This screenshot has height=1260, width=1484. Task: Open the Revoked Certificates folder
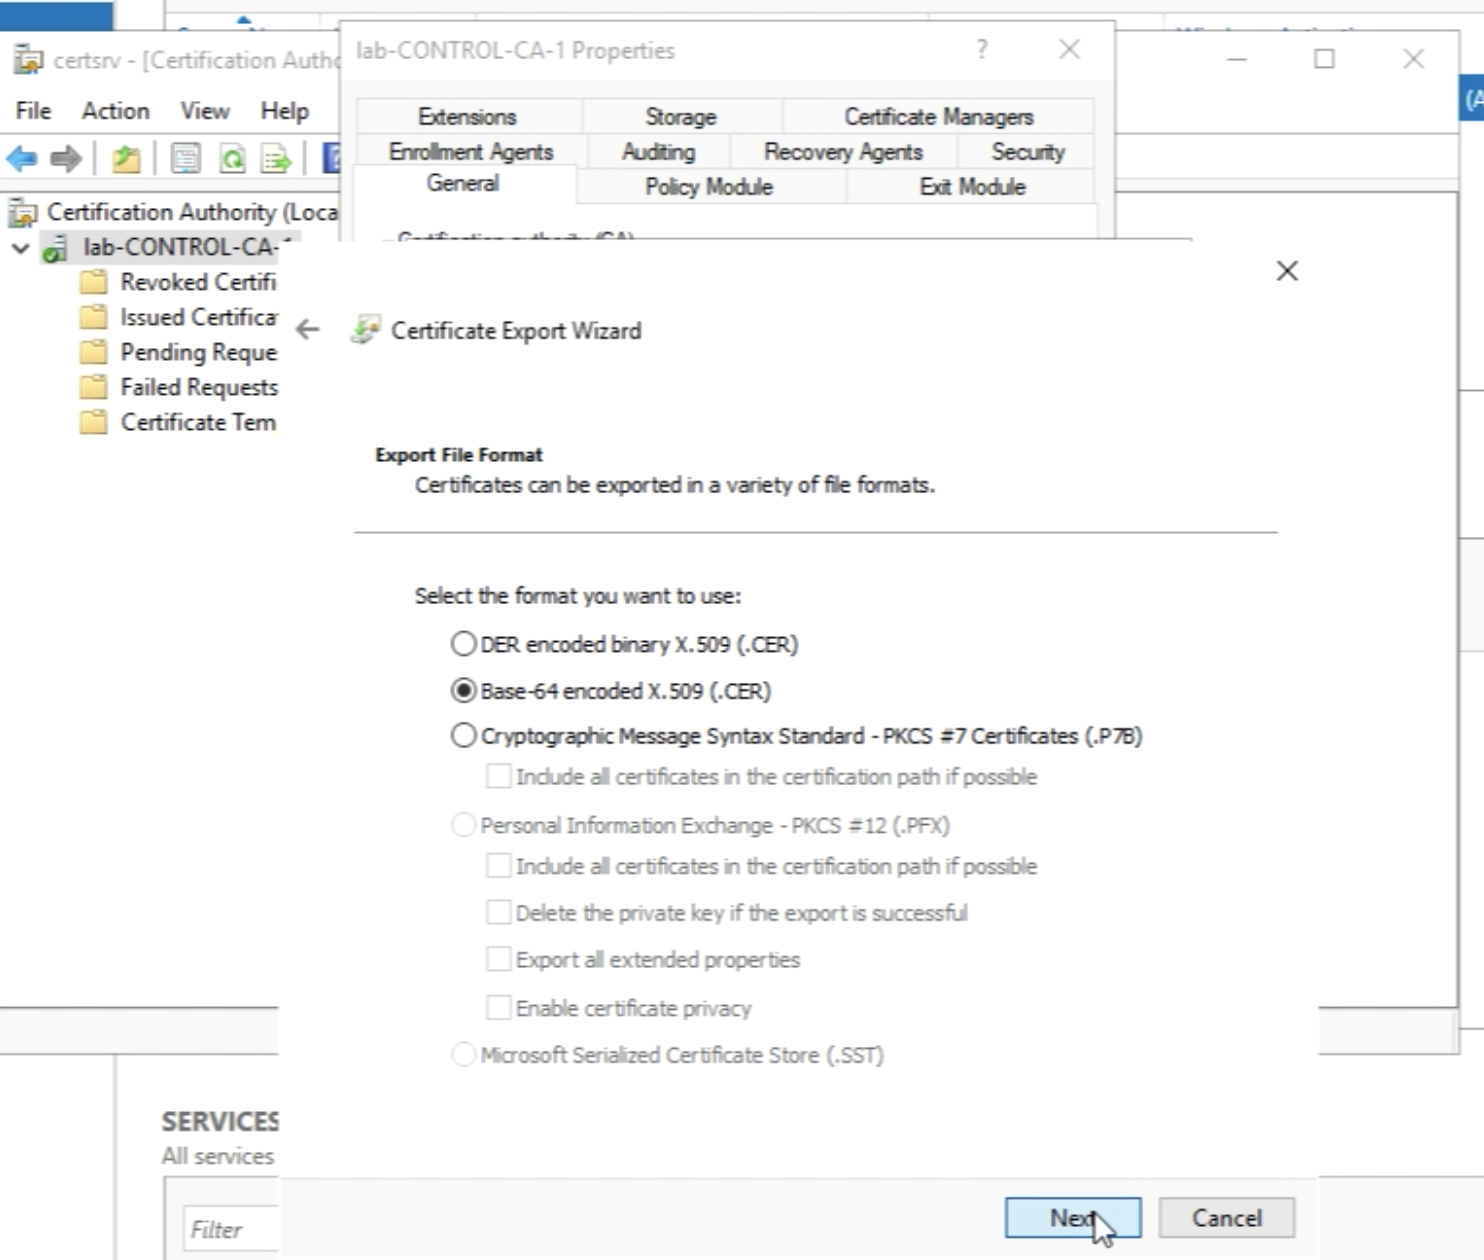pyautogui.click(x=197, y=282)
